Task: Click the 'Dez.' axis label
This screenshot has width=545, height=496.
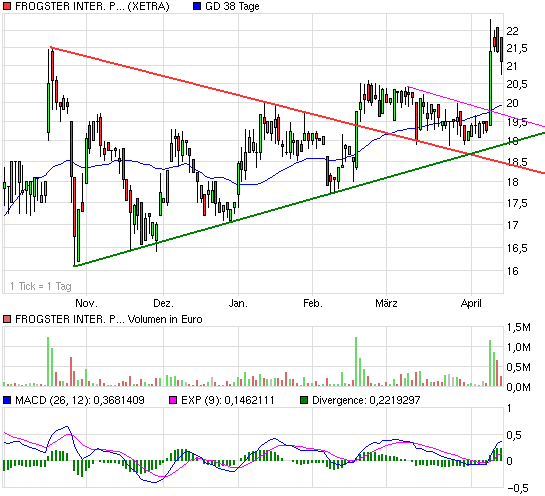Action: click(163, 303)
